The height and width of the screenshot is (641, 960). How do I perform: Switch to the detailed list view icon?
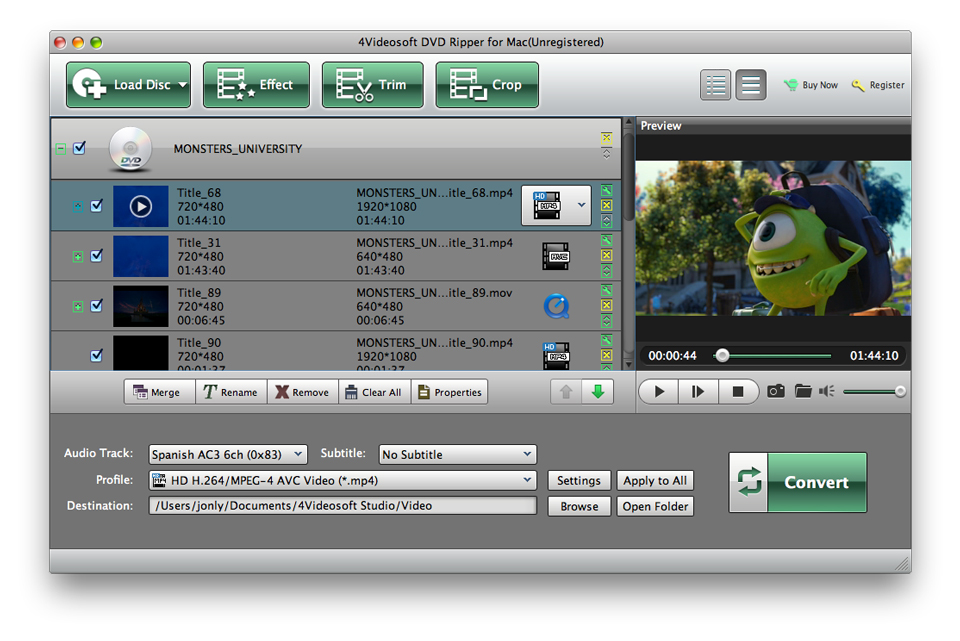click(715, 85)
